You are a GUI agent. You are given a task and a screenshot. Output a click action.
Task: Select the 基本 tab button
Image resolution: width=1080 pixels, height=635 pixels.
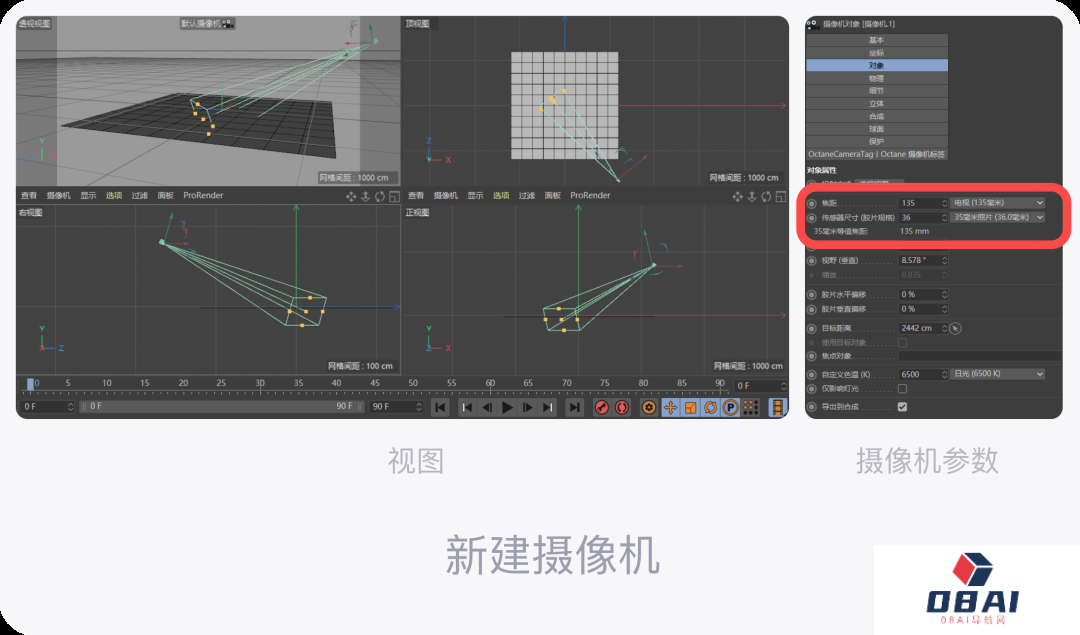876,40
